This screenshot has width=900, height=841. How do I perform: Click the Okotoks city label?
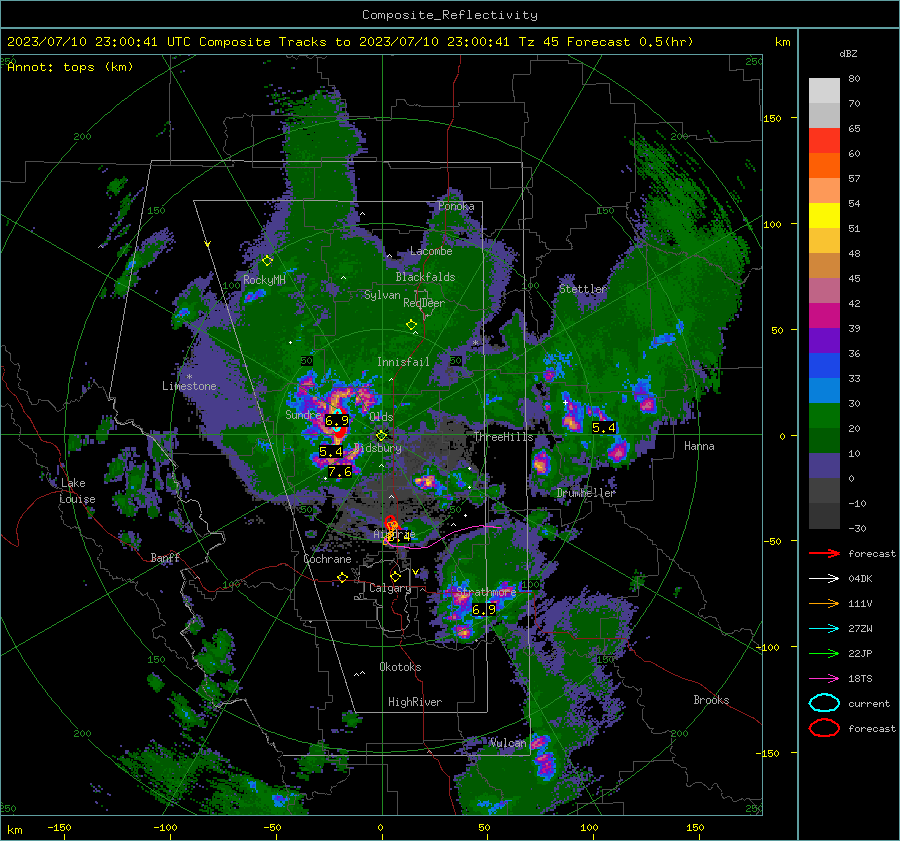pos(400,667)
